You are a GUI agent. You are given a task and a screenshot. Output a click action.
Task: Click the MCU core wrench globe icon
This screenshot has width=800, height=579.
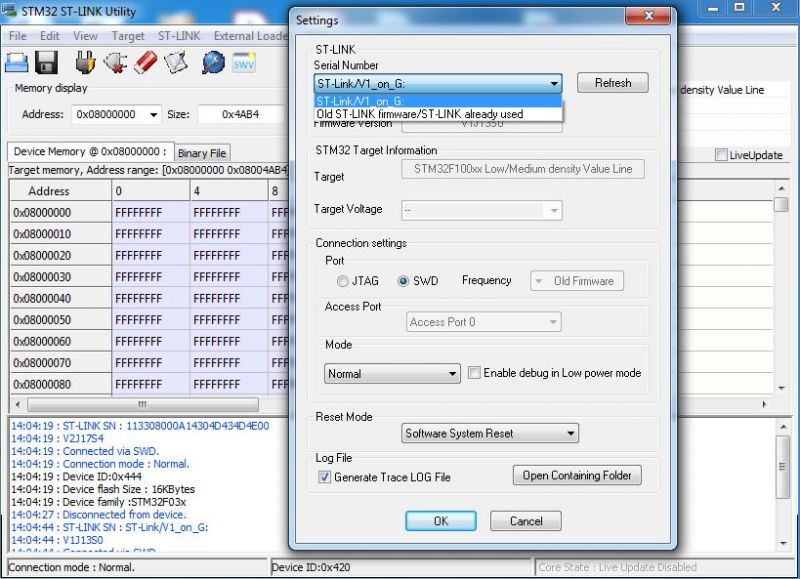(213, 63)
